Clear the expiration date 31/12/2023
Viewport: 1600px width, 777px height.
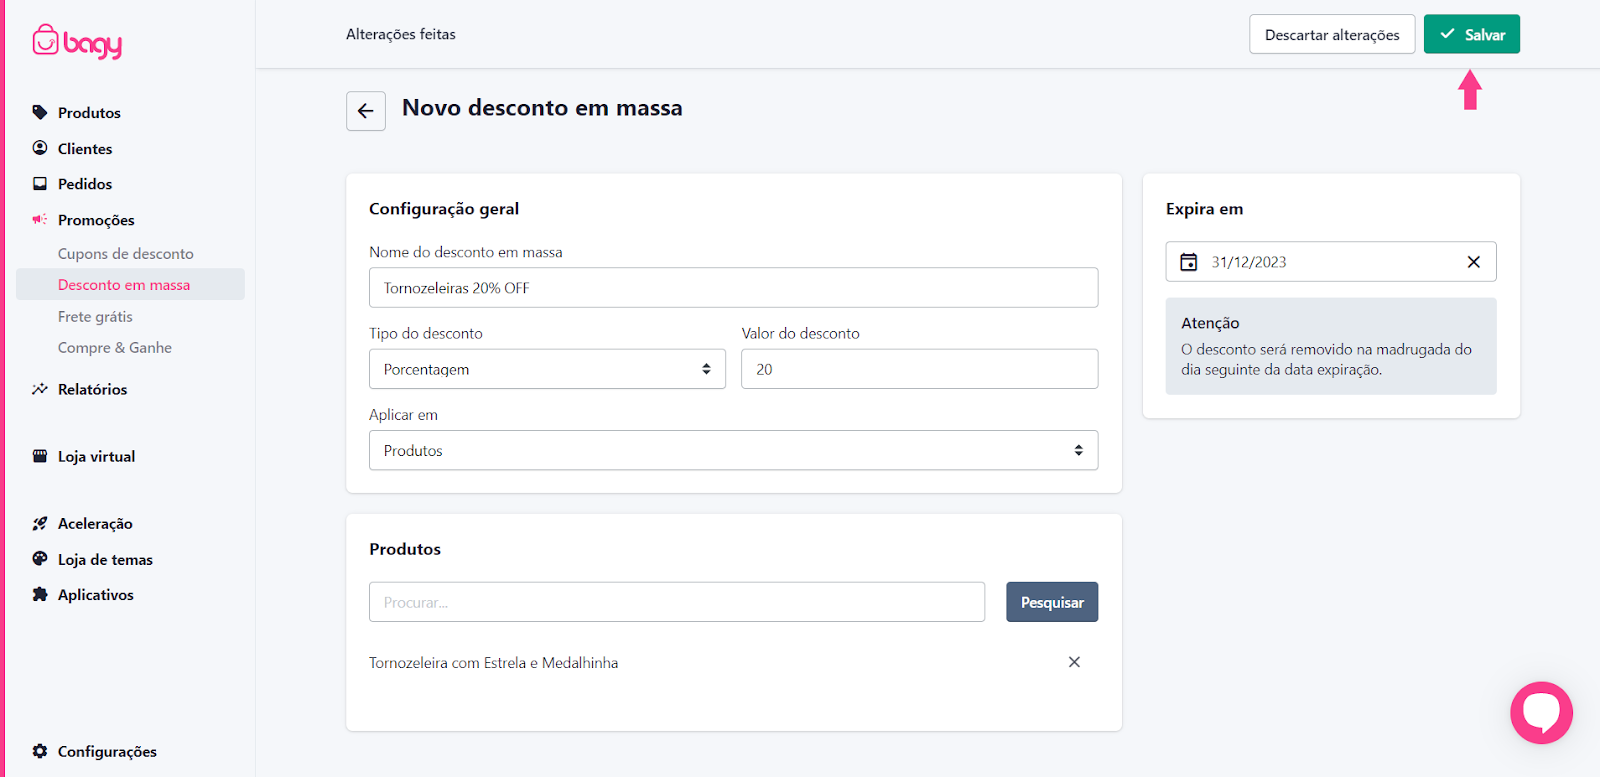[1474, 262]
